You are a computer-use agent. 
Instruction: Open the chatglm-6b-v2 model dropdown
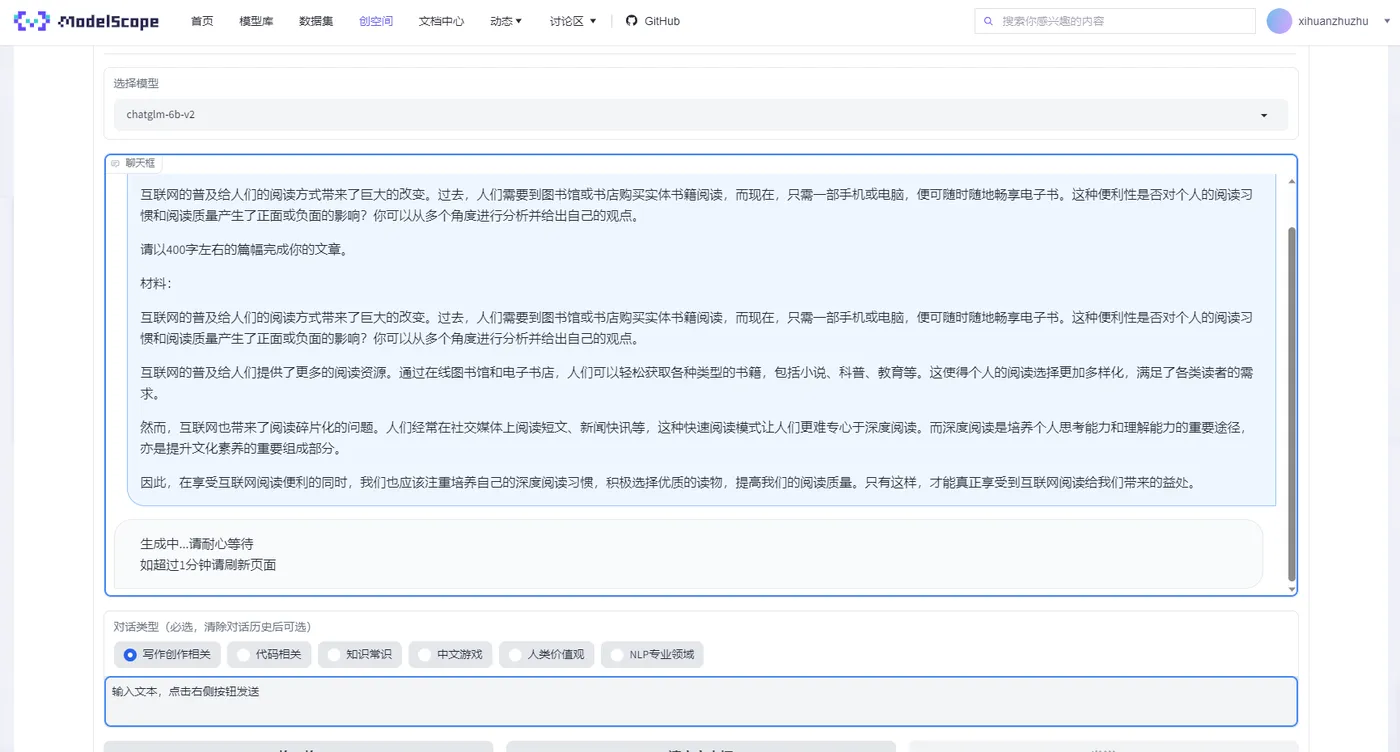coord(700,115)
